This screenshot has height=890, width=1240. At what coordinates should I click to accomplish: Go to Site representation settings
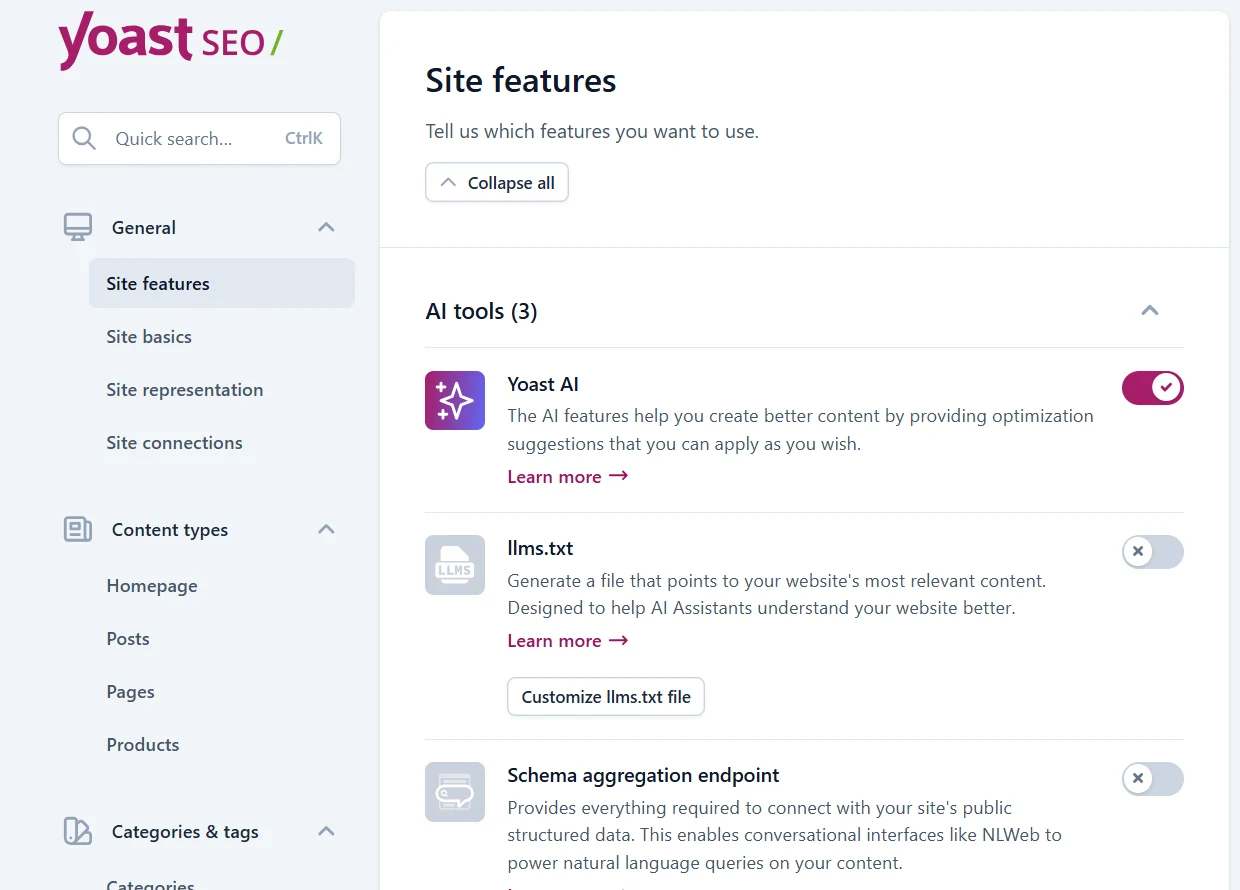click(x=185, y=389)
